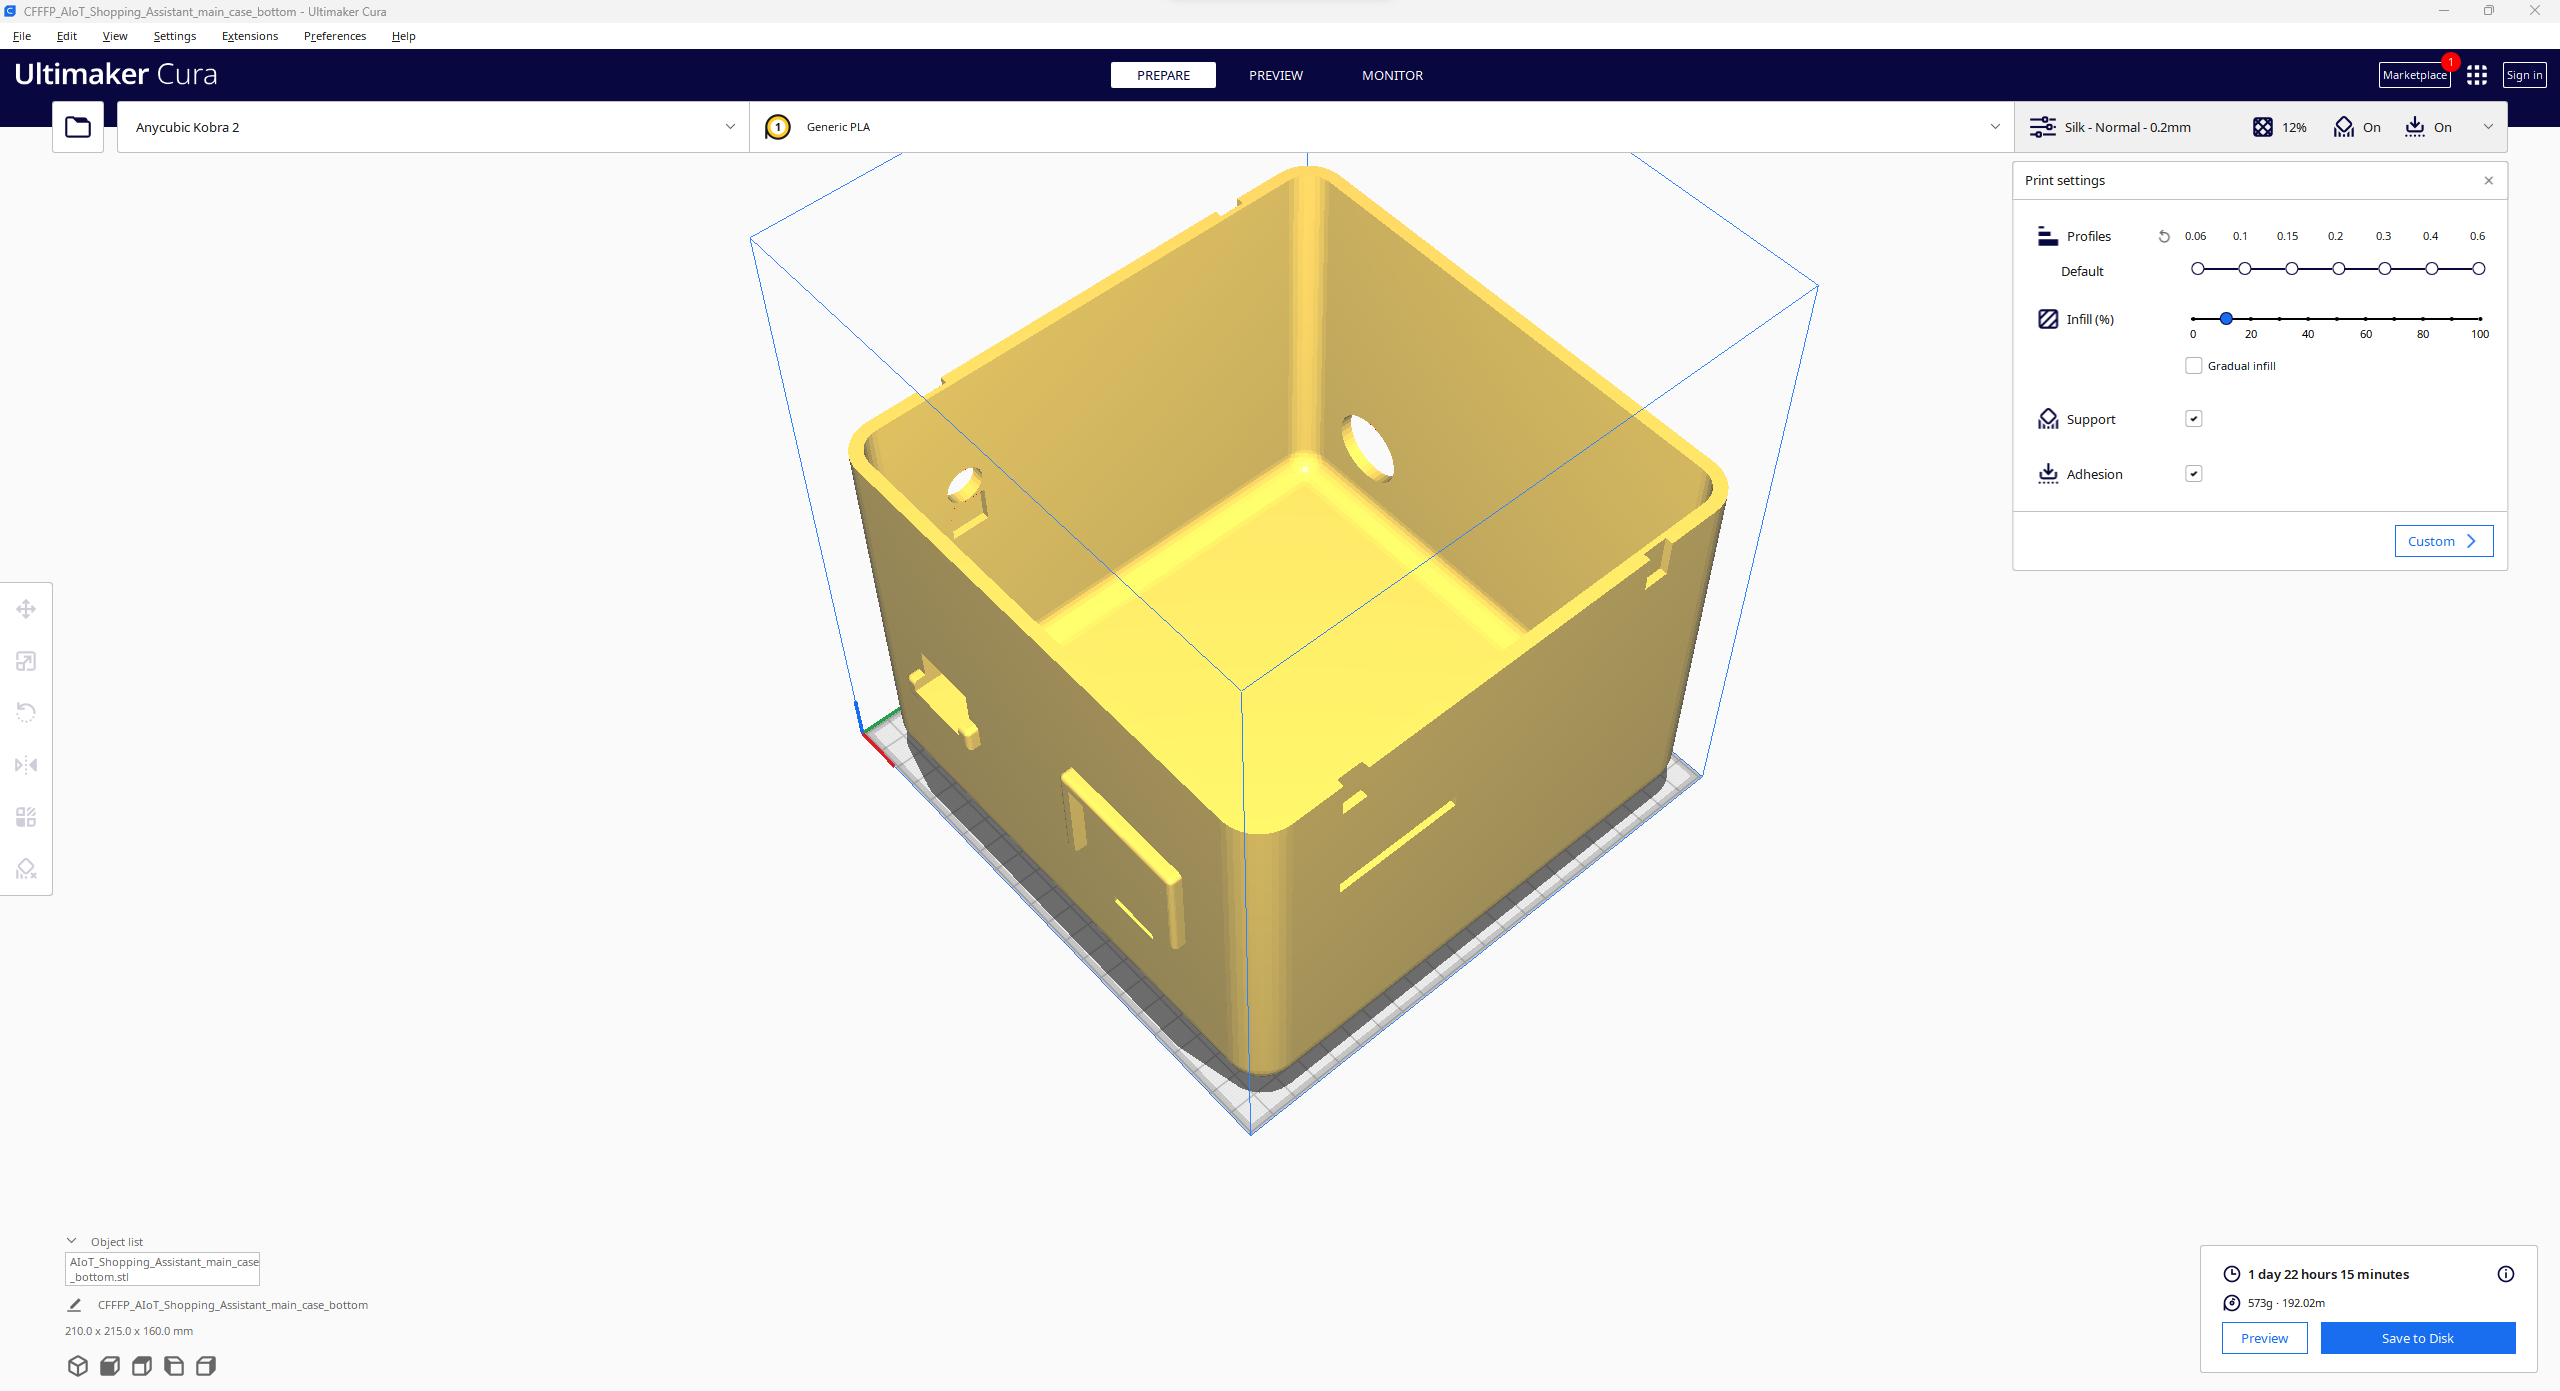
Task: Open the Extensions menu
Action: pos(249,36)
